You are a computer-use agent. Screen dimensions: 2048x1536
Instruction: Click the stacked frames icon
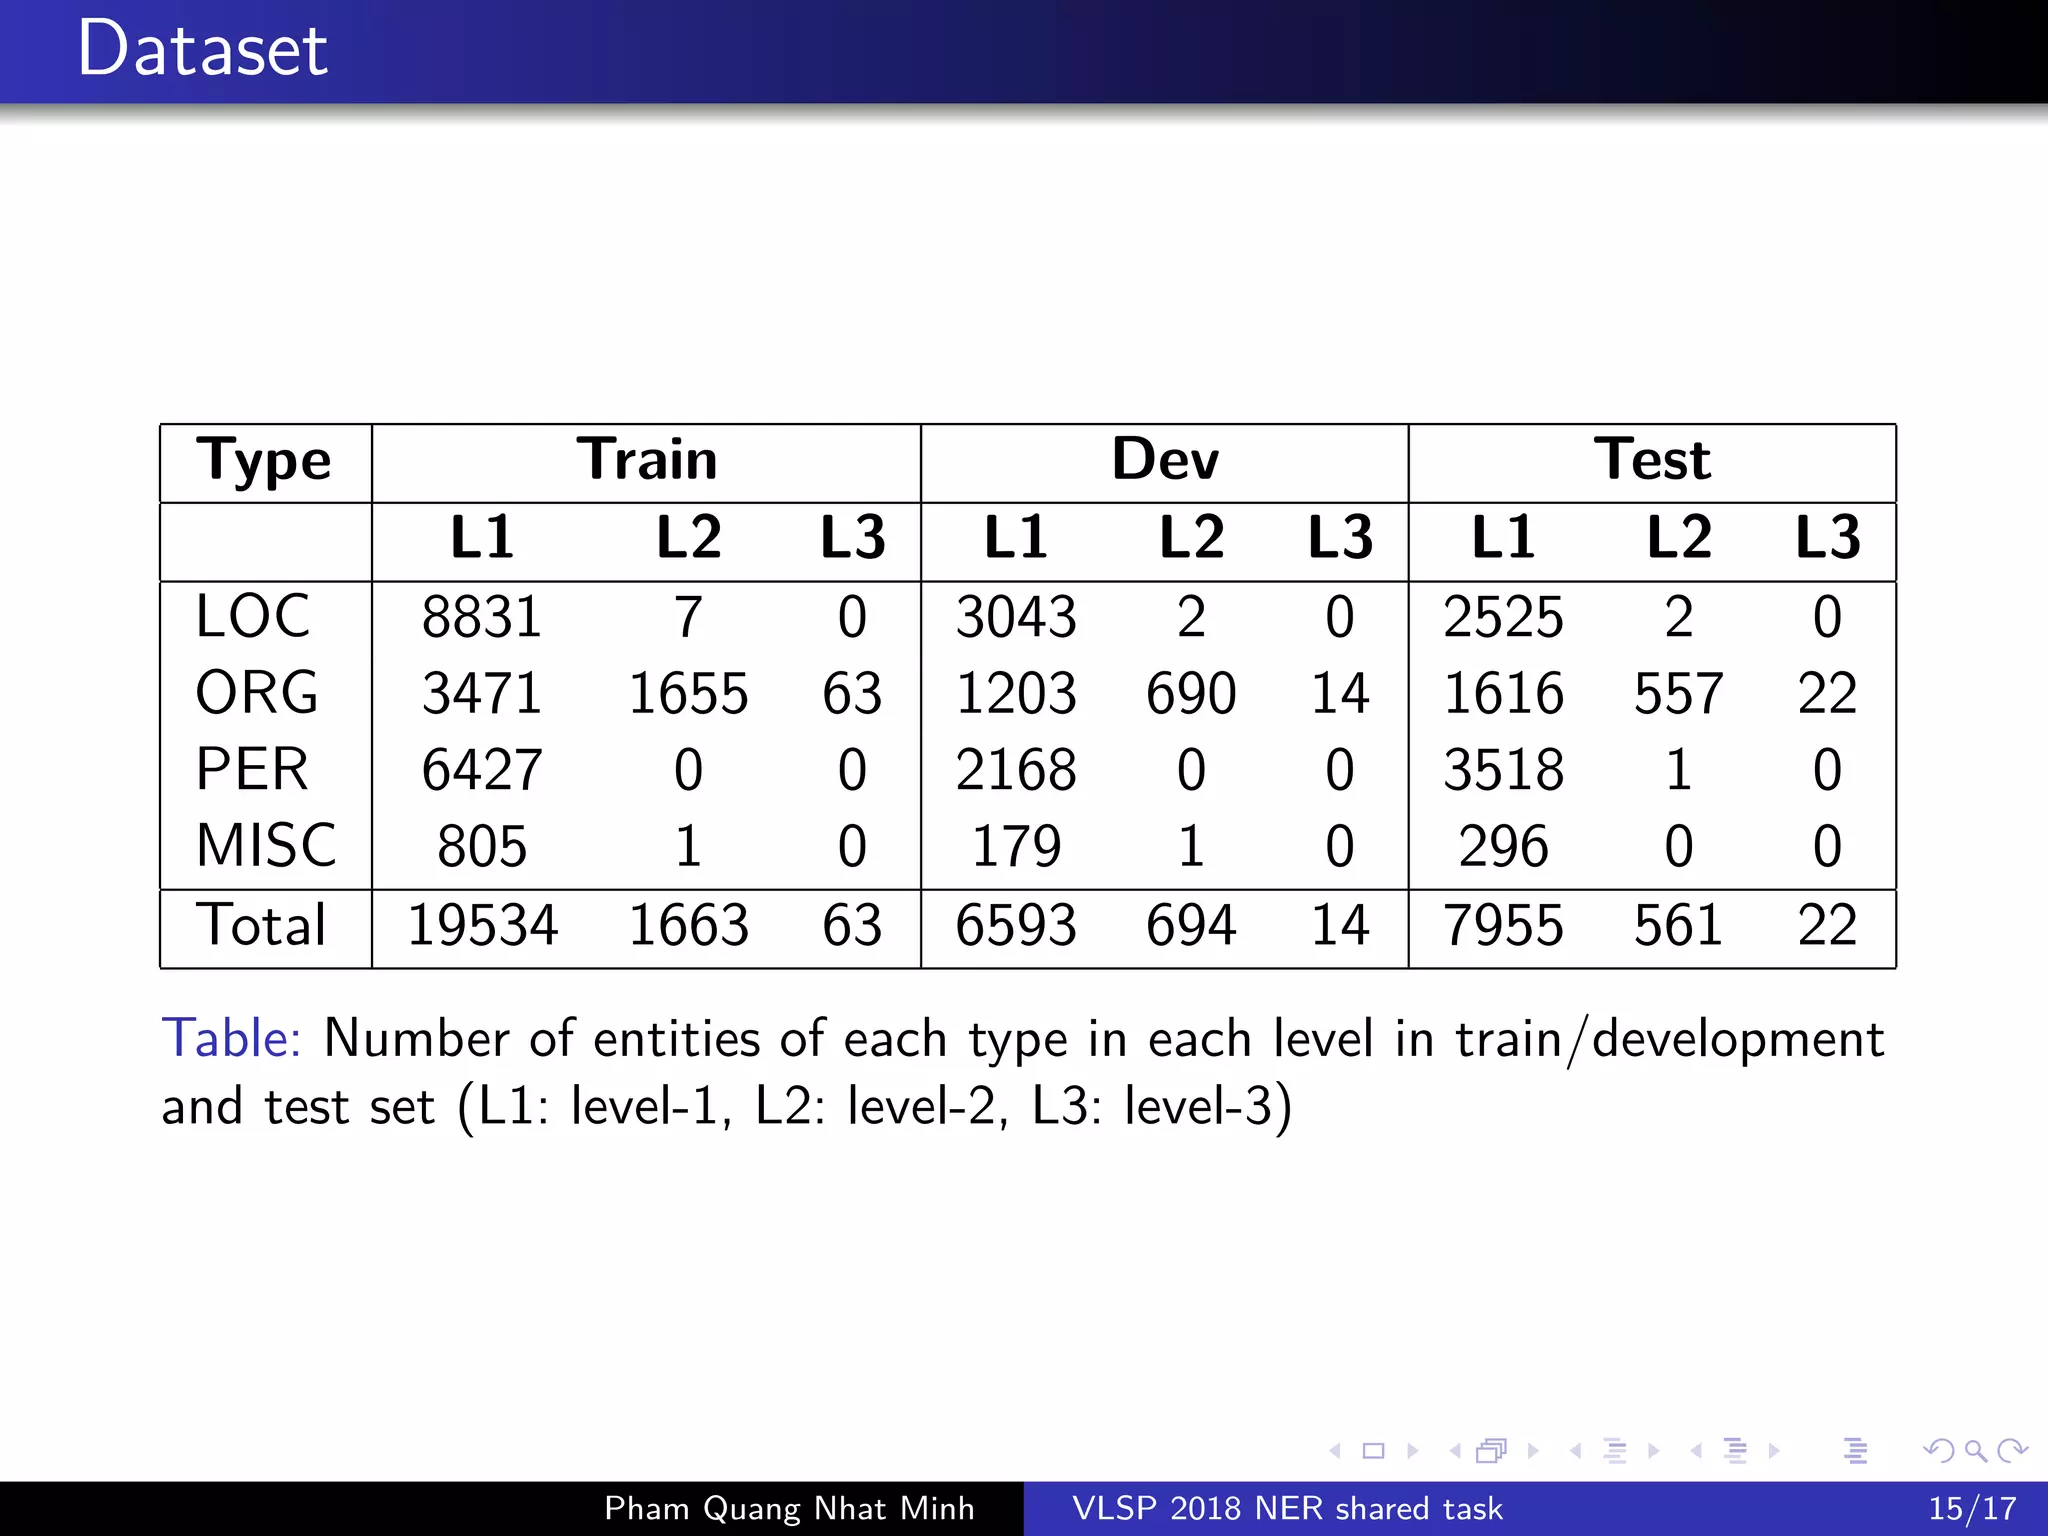click(1491, 1451)
